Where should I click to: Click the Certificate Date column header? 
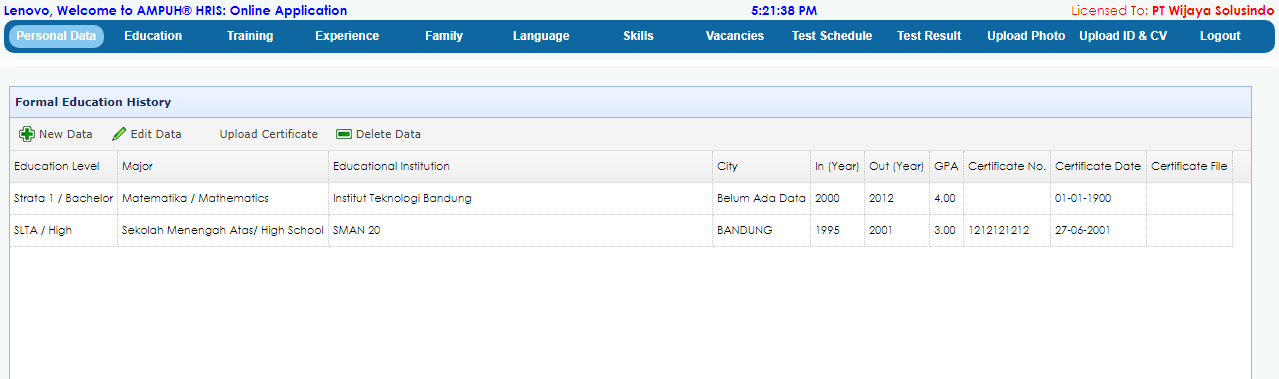pyautogui.click(x=1098, y=166)
